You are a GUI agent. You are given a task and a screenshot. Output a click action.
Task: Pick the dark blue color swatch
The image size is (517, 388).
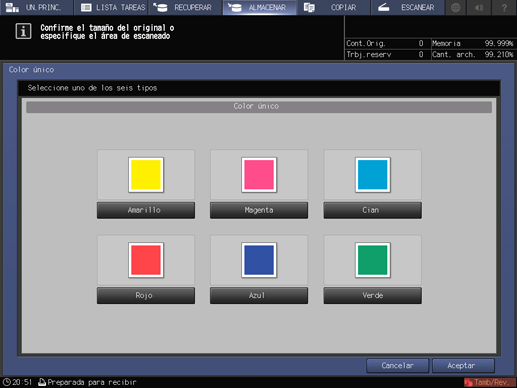[259, 260]
